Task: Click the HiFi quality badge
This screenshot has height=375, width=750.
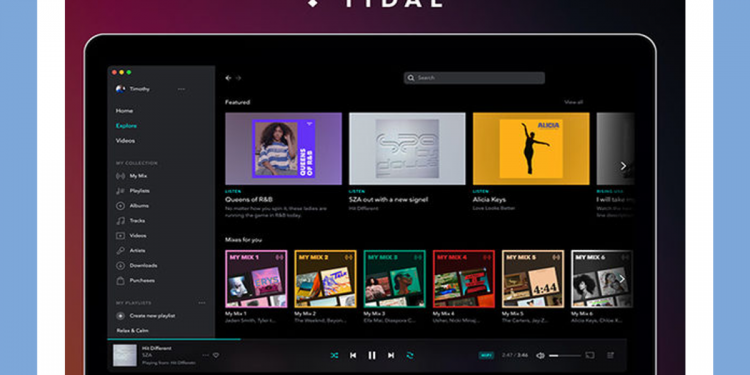Action: [486, 355]
